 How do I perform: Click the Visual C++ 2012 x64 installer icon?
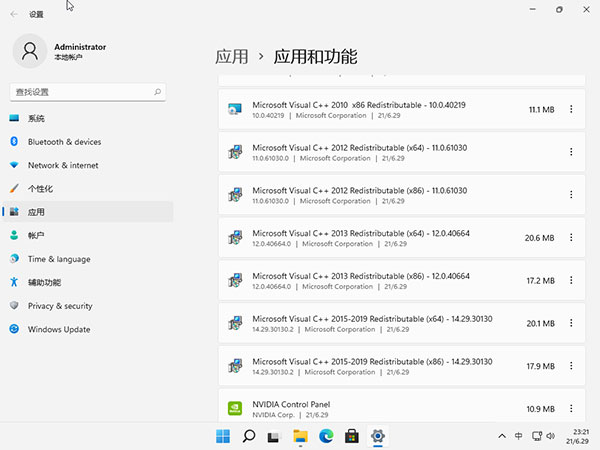click(x=235, y=152)
